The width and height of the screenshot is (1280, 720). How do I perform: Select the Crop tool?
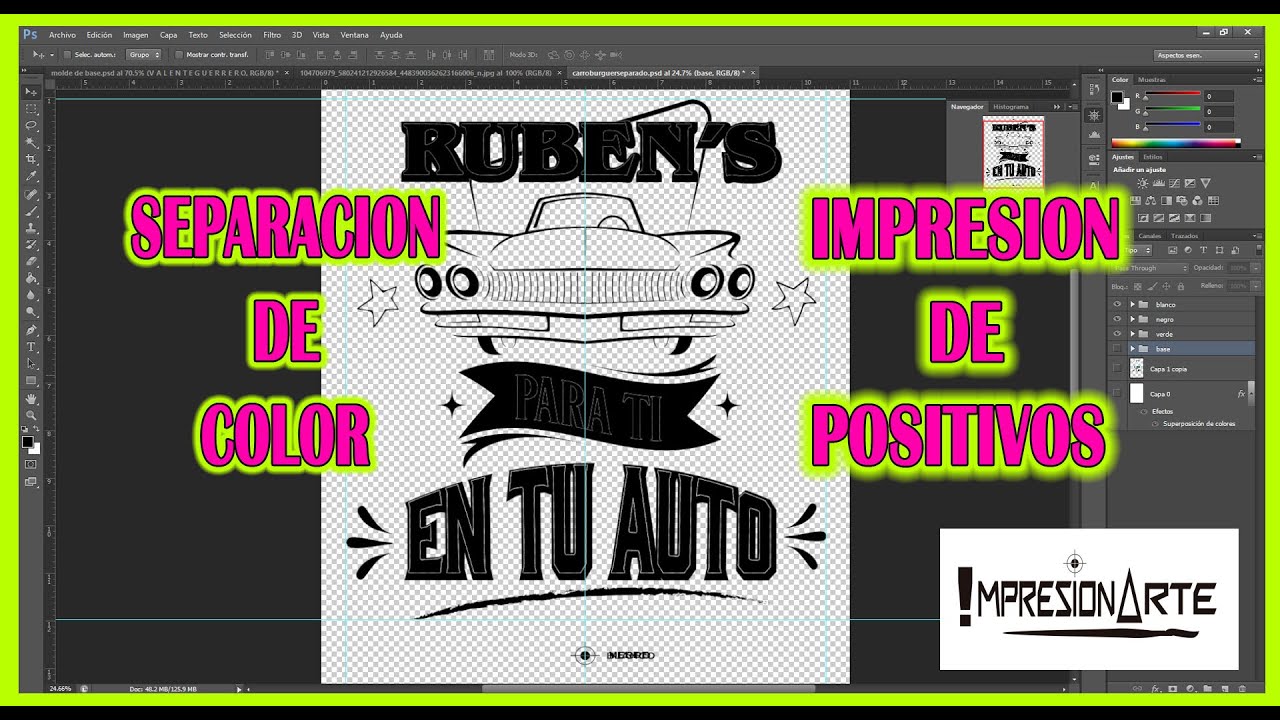tap(31, 159)
